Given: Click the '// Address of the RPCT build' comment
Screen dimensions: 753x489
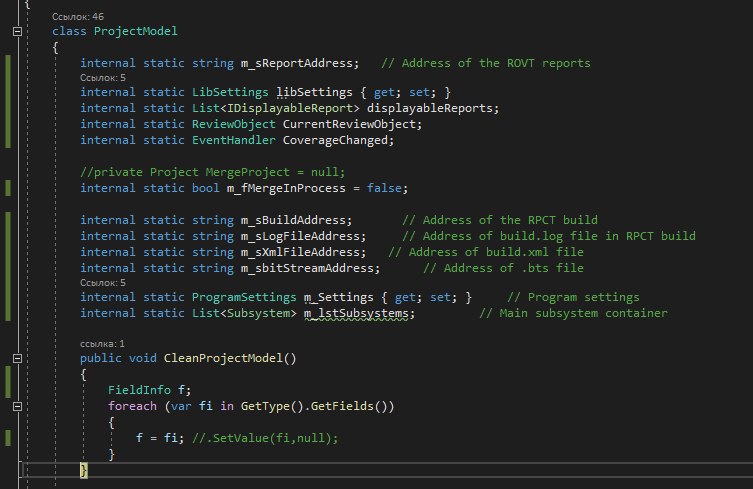Looking at the screenshot, I should pos(500,220).
